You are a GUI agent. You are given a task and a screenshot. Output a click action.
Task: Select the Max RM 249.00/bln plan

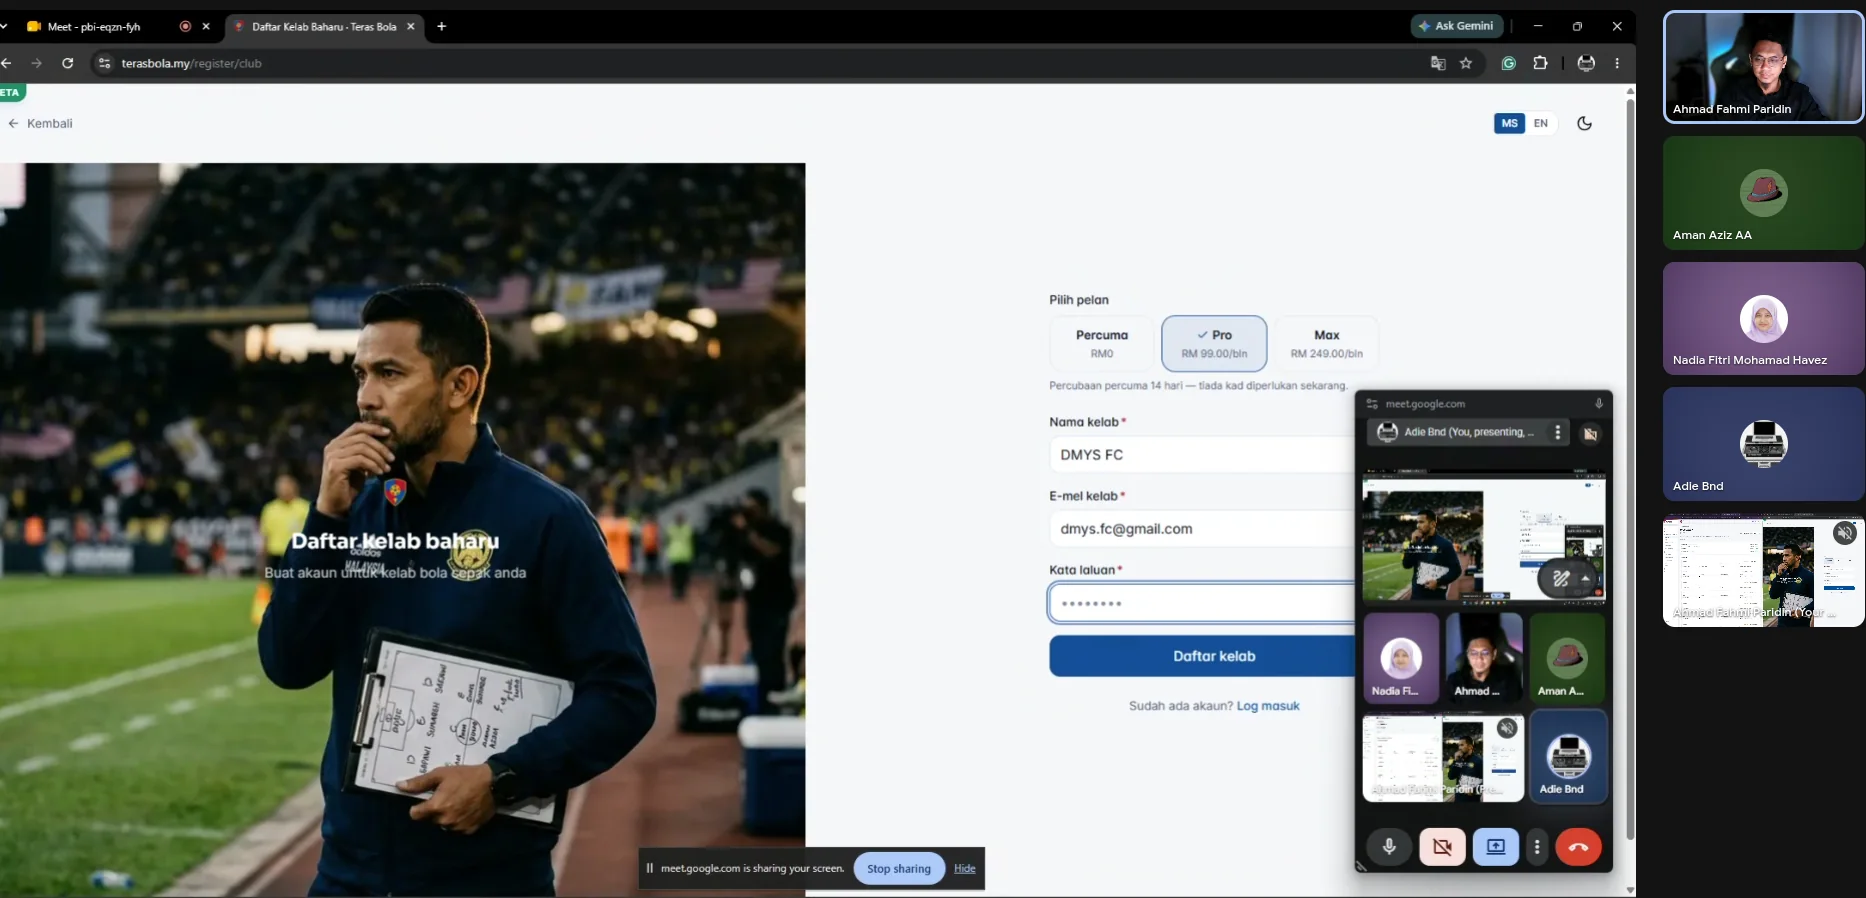(1326, 343)
